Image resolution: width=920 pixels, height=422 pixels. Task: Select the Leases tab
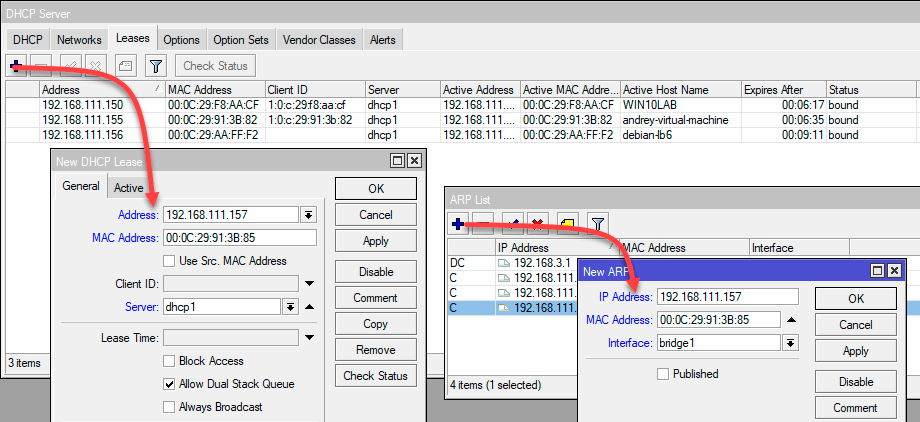[133, 38]
